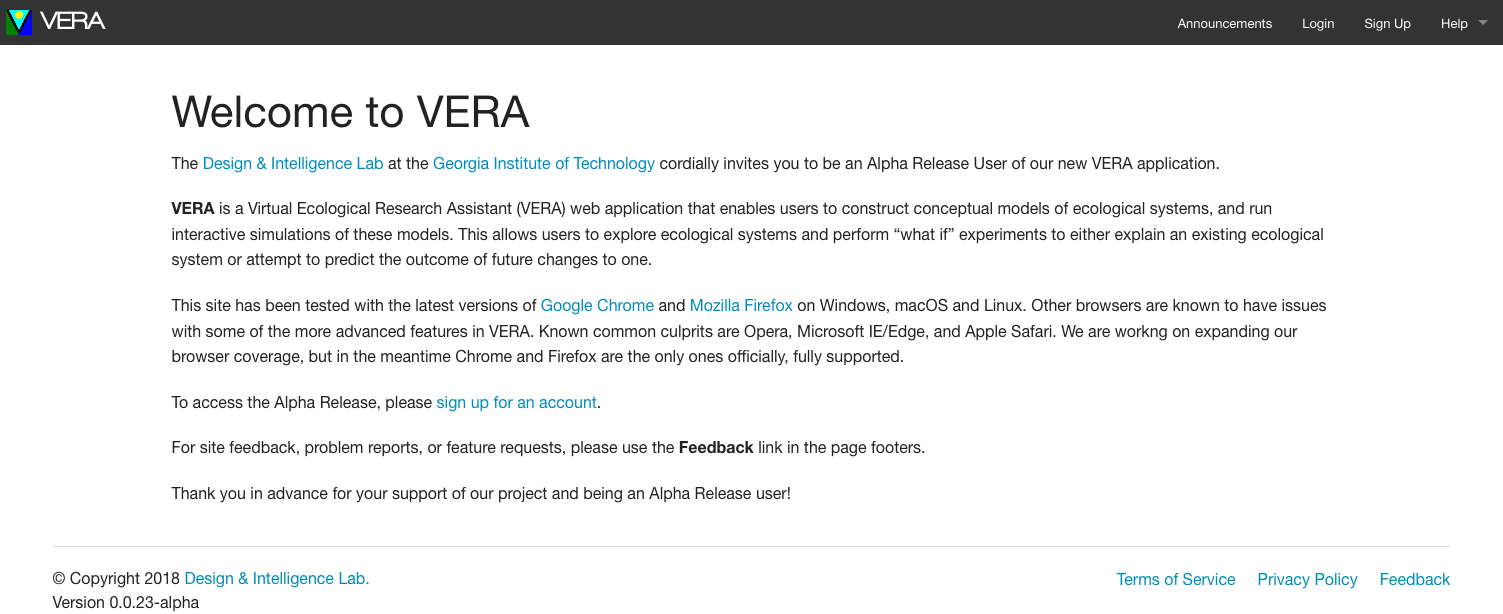Open the Login page from navbar

(x=1317, y=24)
